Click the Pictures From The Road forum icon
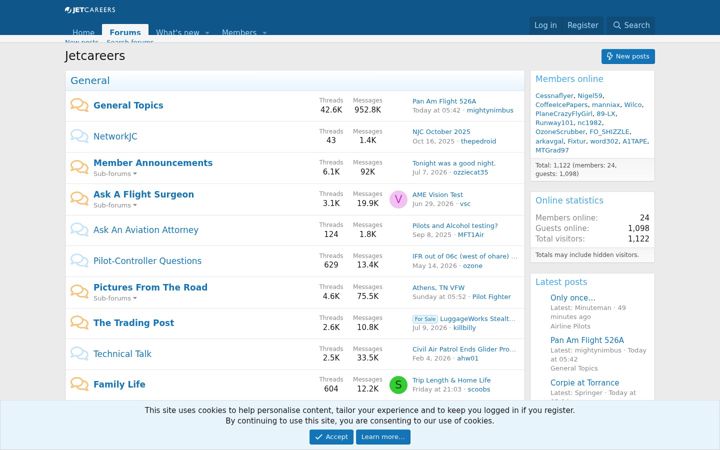The width and height of the screenshot is (720, 450). click(79, 292)
